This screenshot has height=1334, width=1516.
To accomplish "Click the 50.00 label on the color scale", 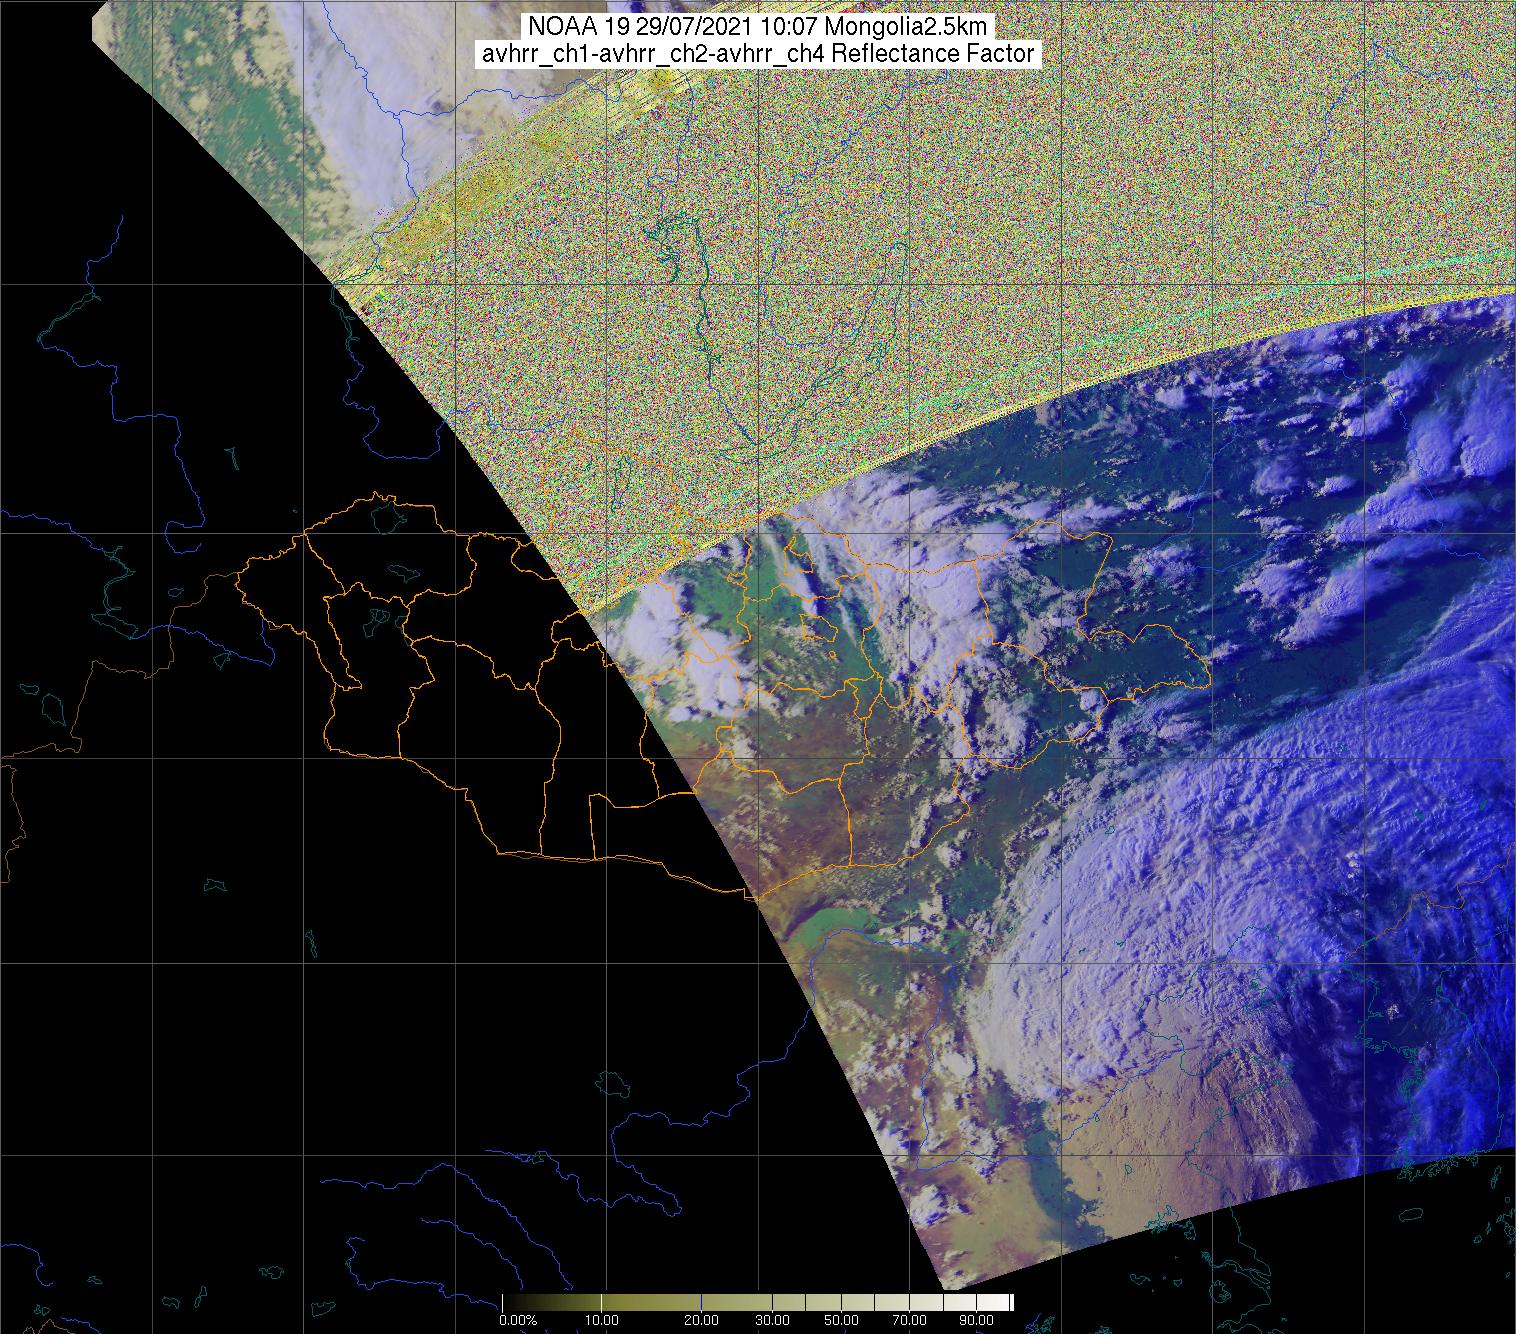I will pyautogui.click(x=842, y=1322).
